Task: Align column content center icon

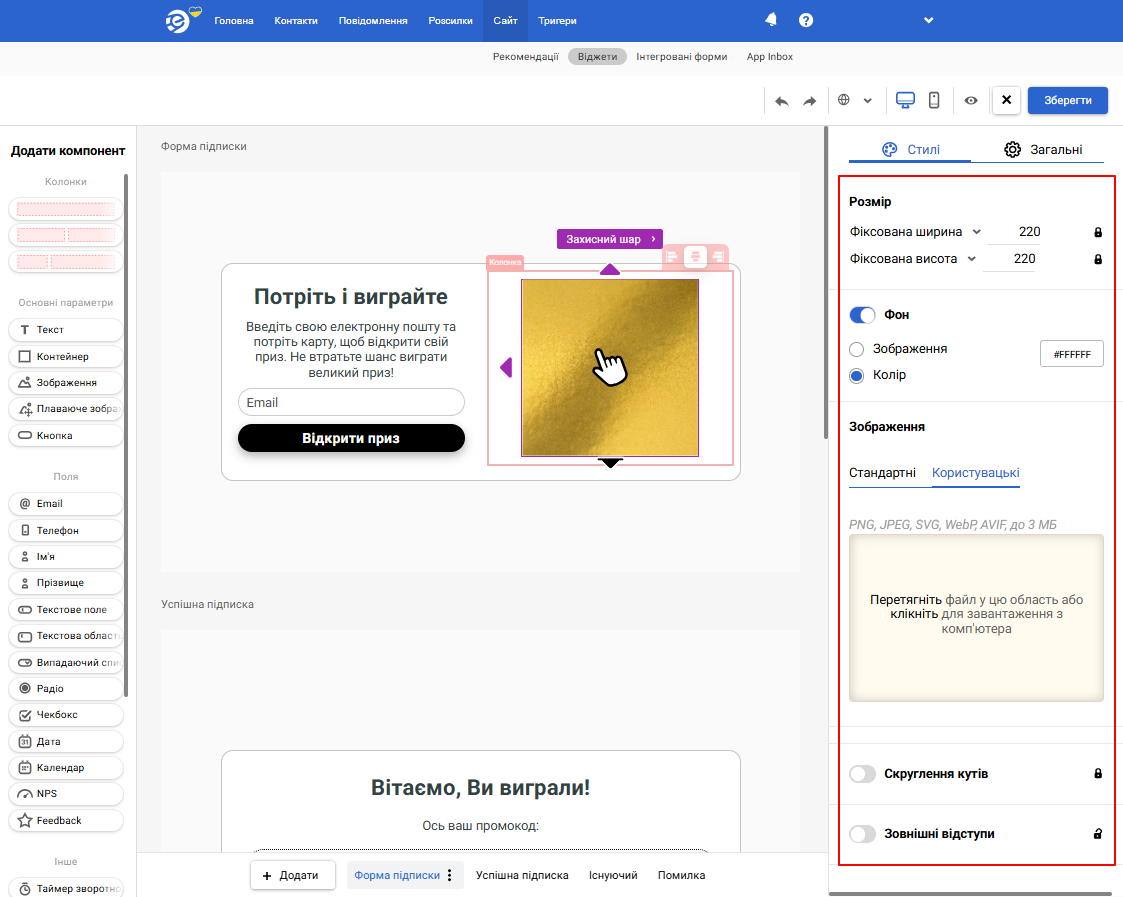Action: (x=695, y=257)
